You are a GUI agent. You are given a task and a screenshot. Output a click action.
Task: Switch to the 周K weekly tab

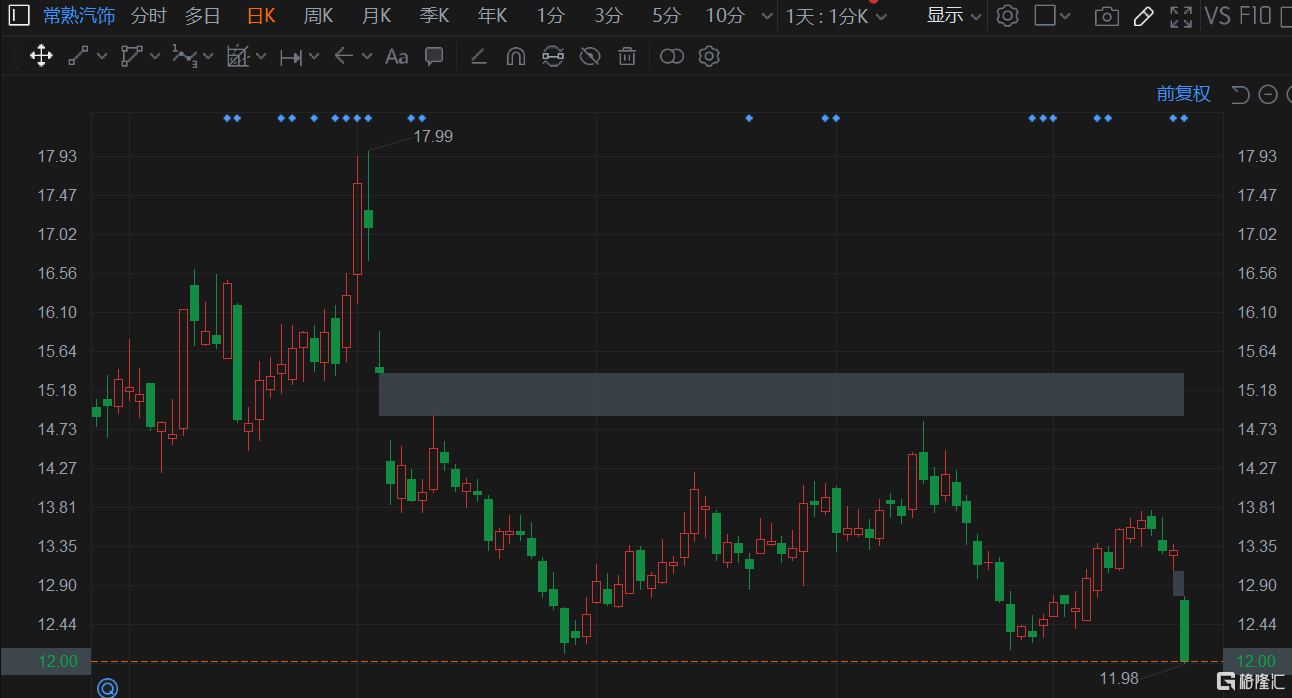319,15
